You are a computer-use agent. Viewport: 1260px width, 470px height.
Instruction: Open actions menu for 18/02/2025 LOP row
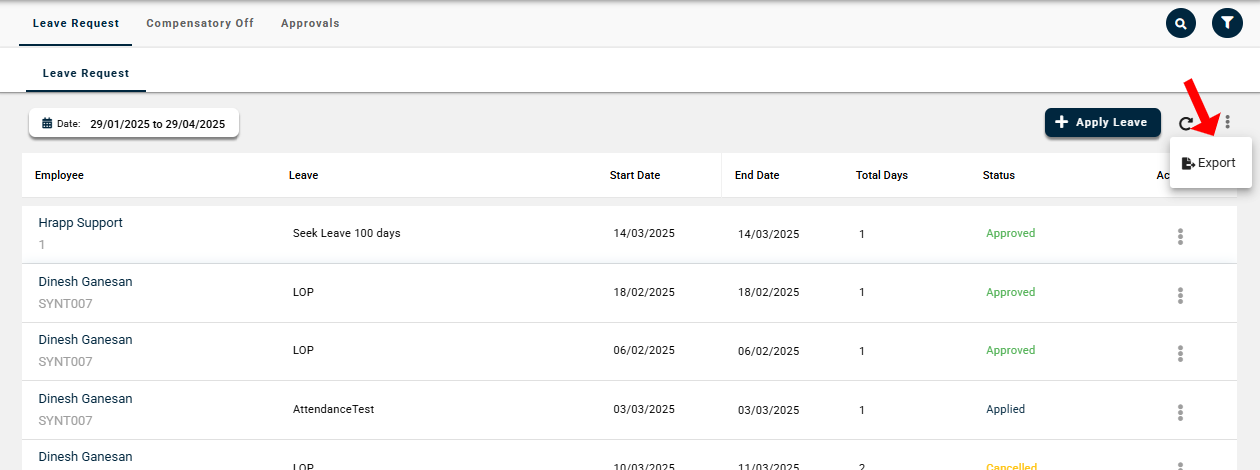pyautogui.click(x=1180, y=295)
